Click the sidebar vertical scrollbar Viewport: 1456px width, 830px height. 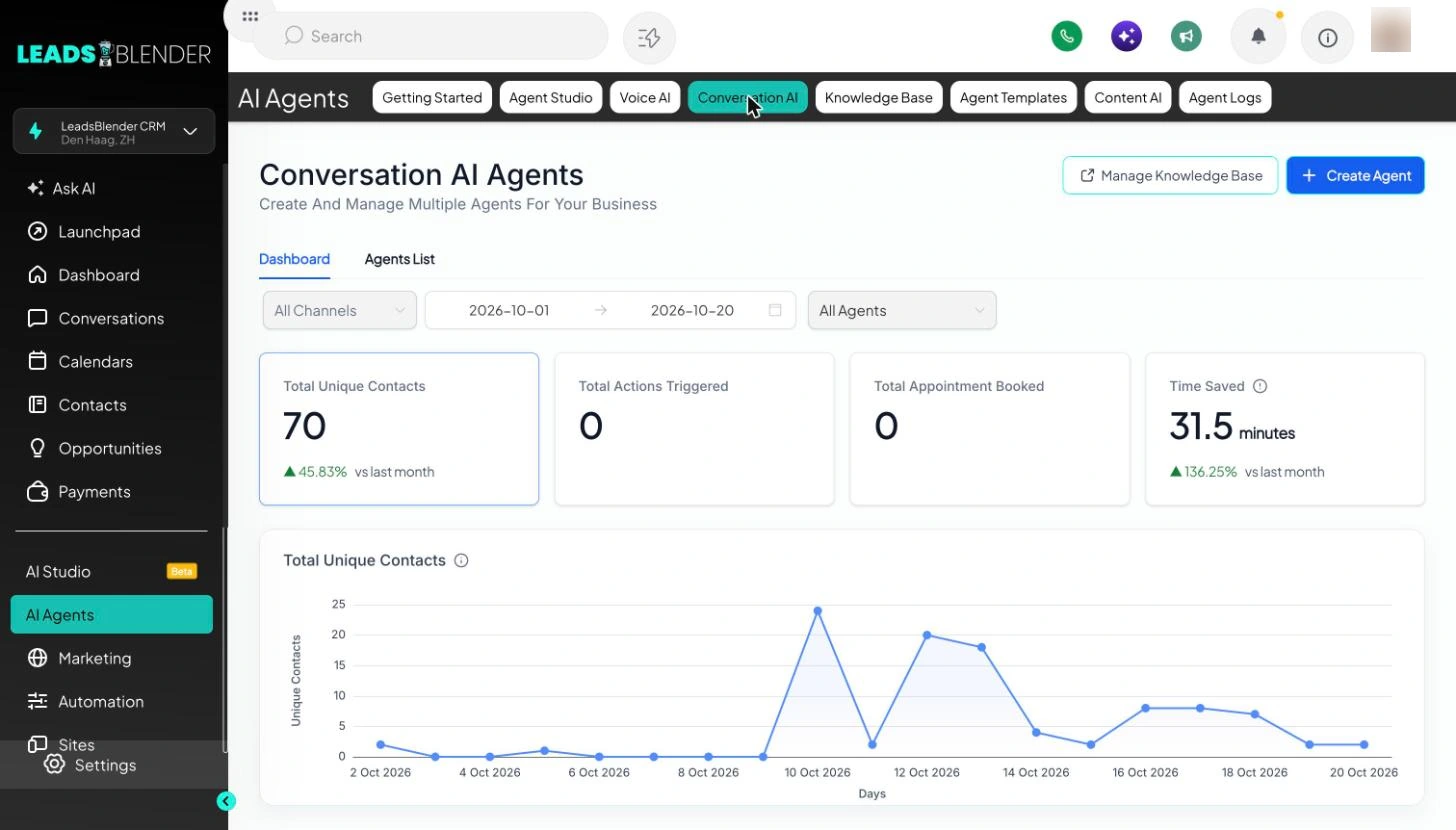[x=225, y=640]
